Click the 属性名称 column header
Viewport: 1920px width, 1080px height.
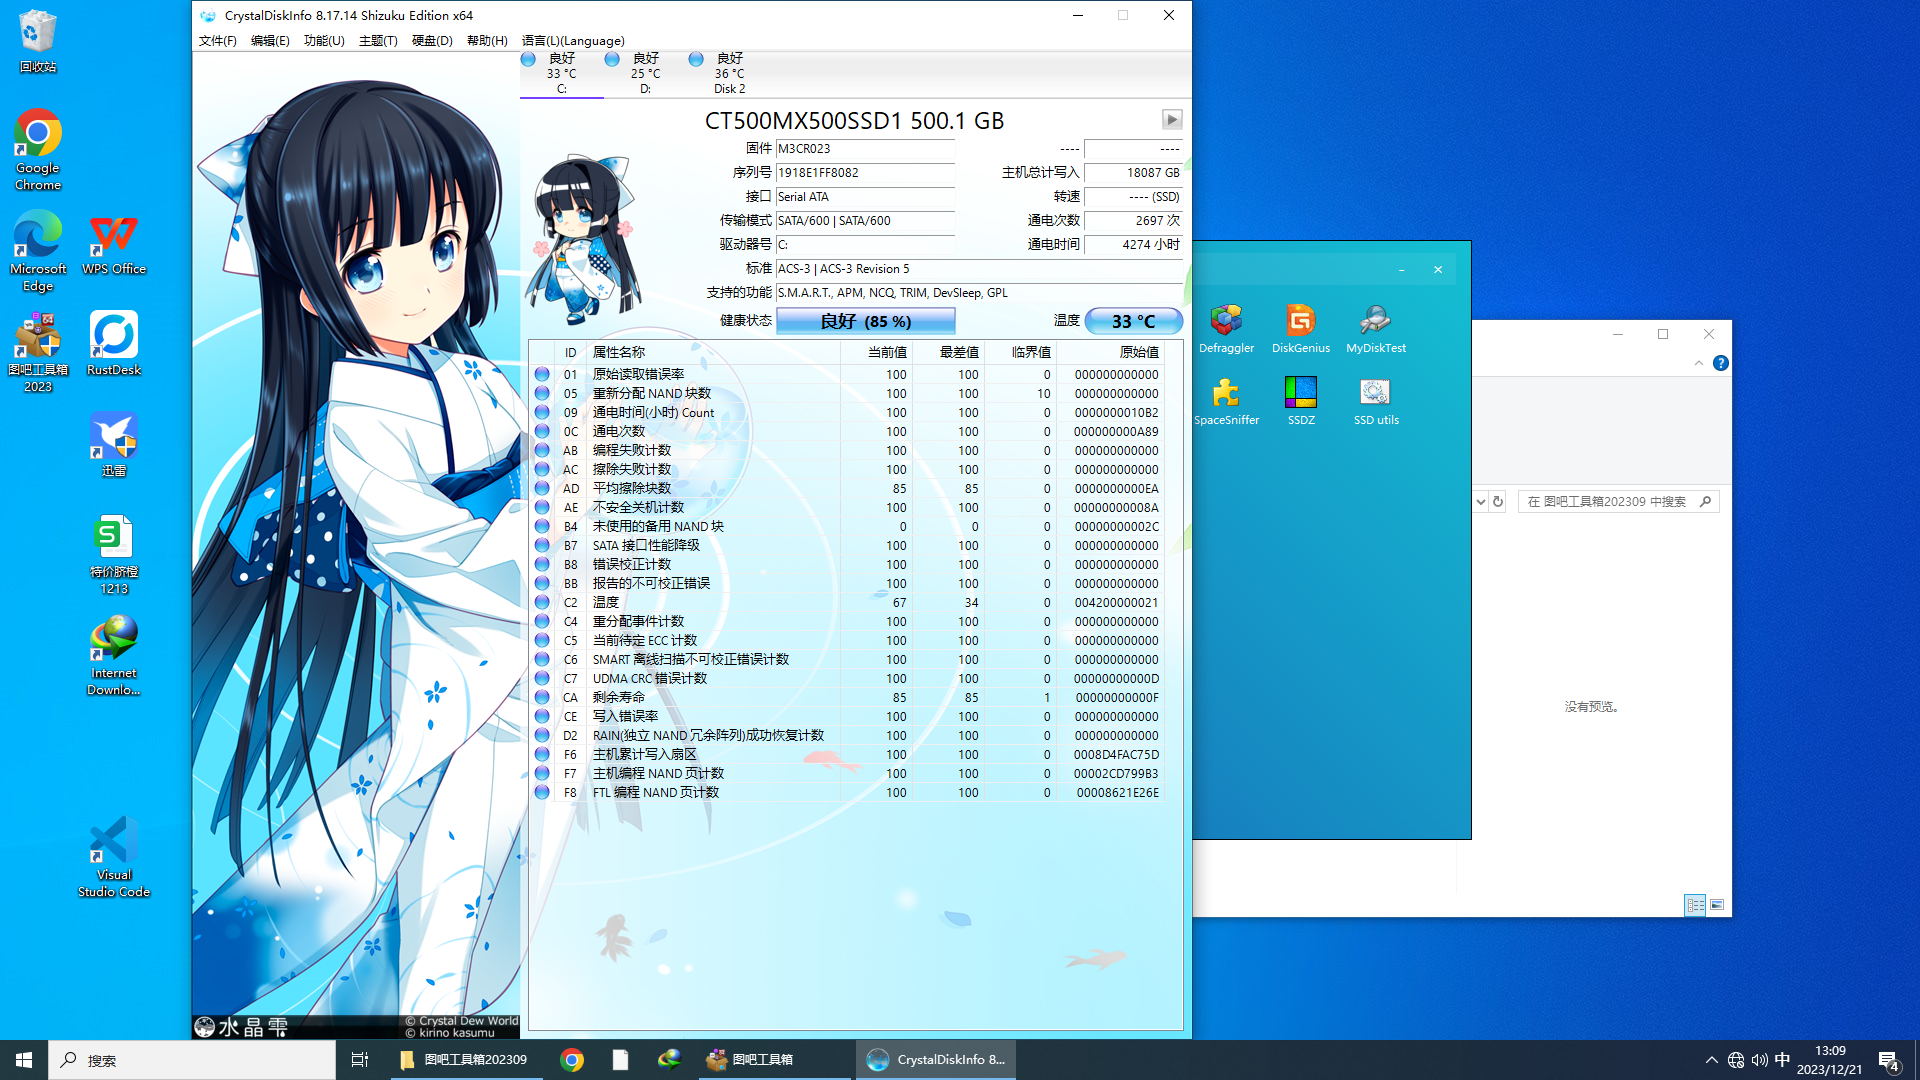(714, 352)
